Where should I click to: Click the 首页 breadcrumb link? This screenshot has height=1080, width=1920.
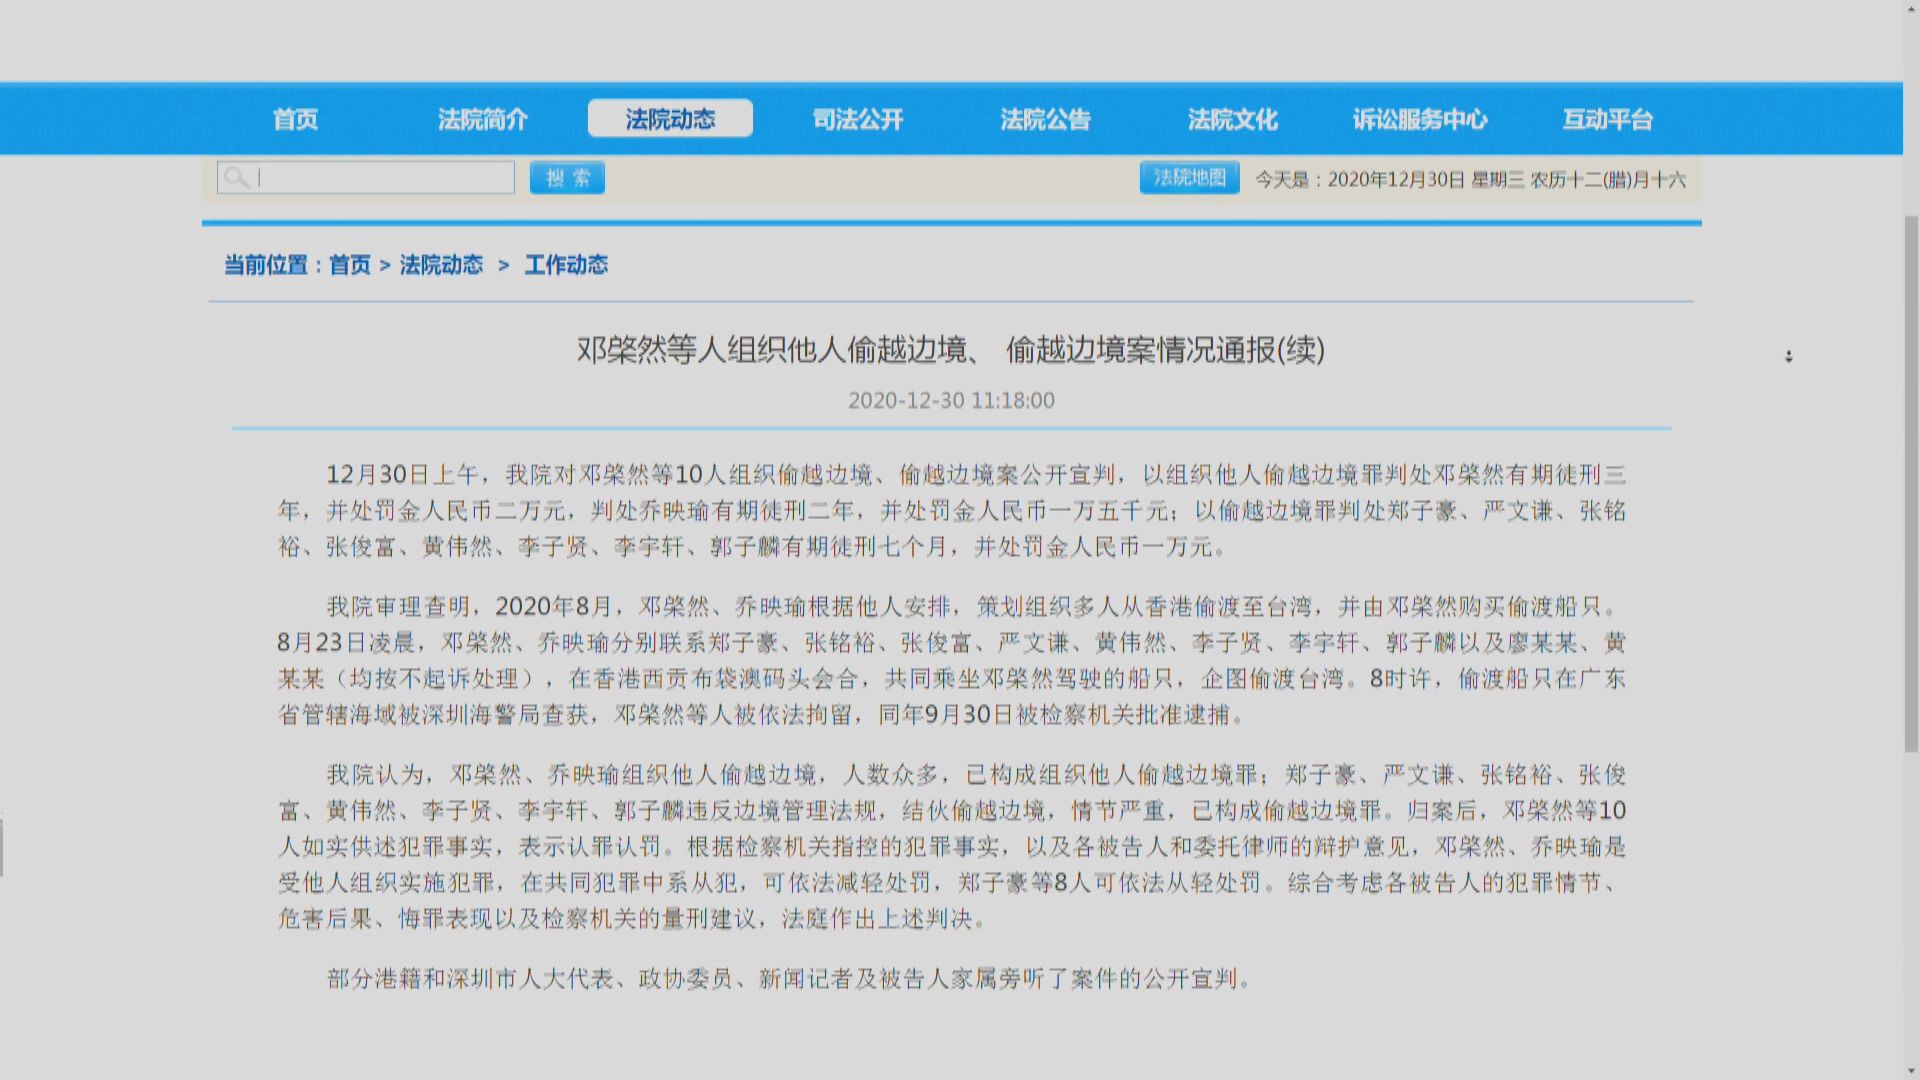(348, 265)
